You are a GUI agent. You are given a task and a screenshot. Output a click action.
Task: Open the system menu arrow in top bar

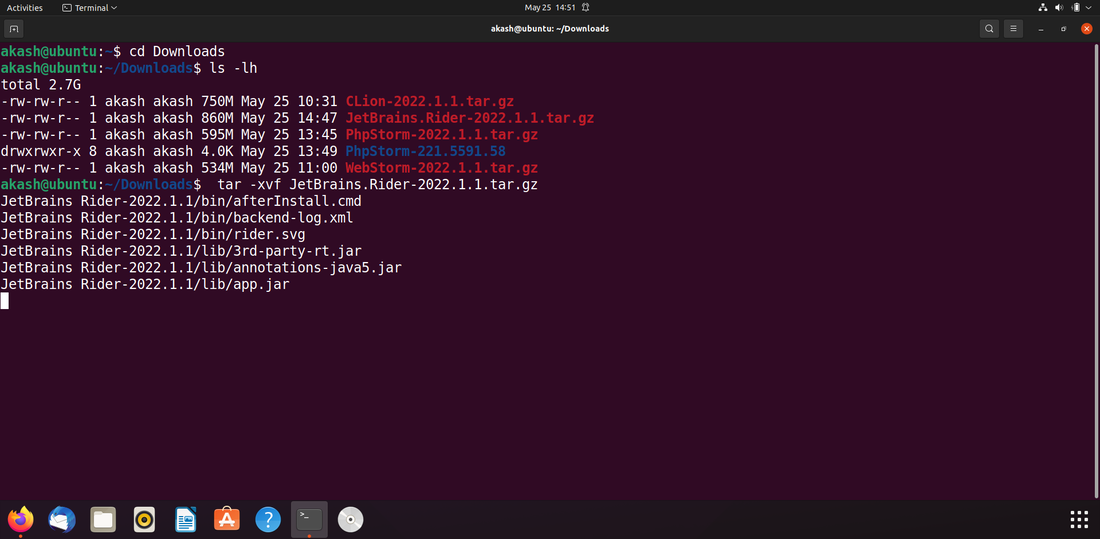click(1089, 8)
